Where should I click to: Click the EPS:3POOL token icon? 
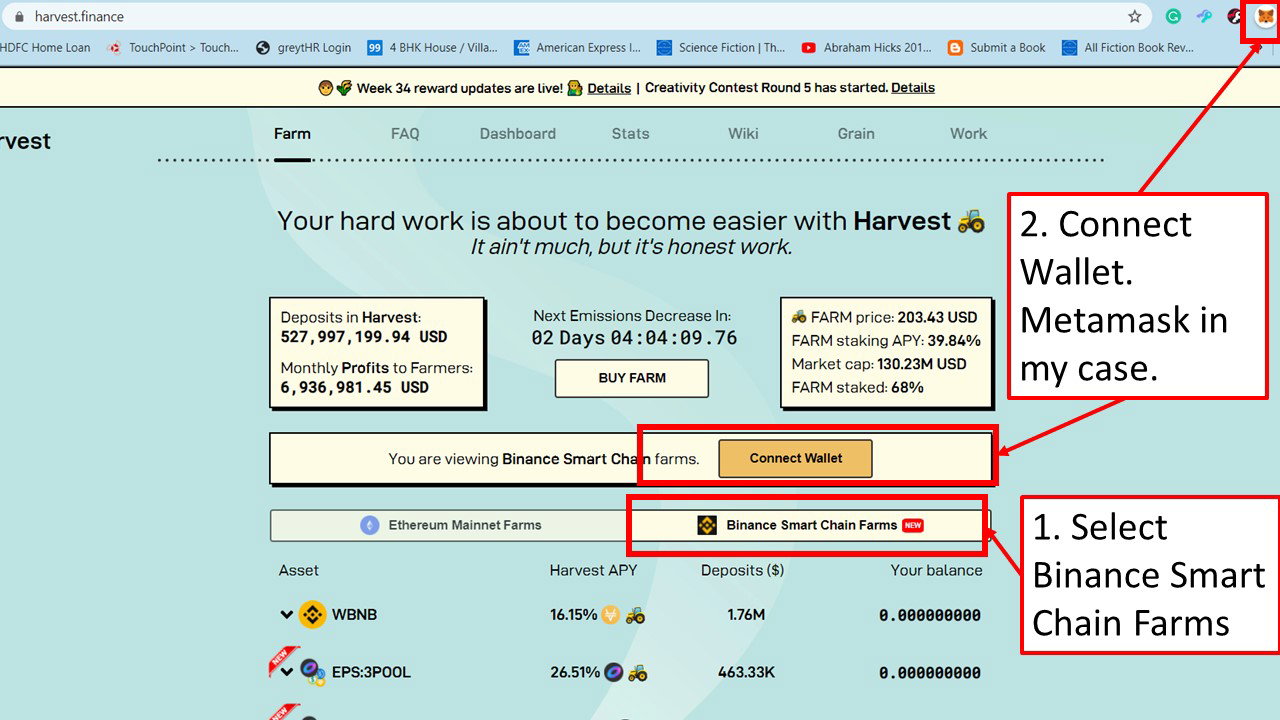click(313, 672)
